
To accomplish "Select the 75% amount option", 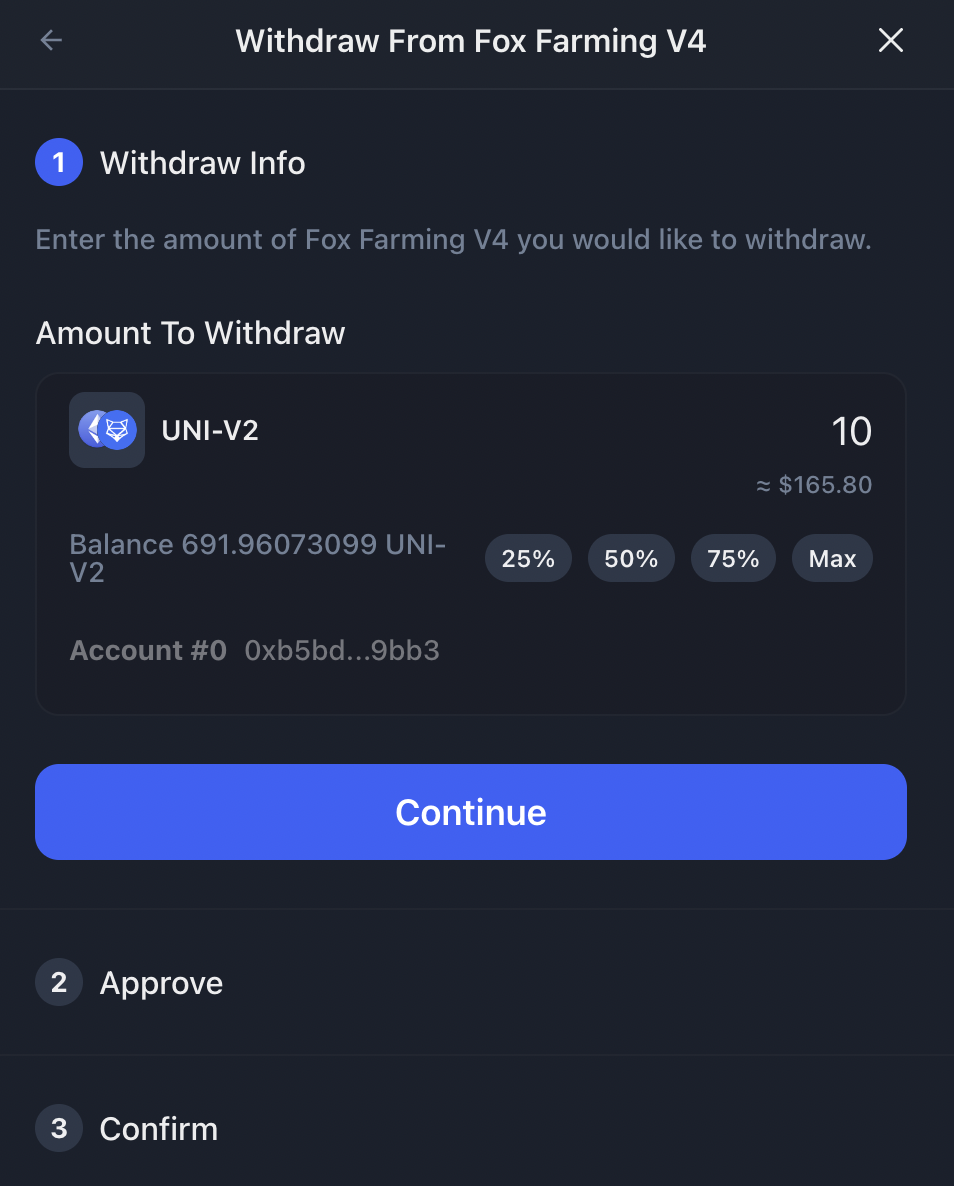I will tap(733, 558).
